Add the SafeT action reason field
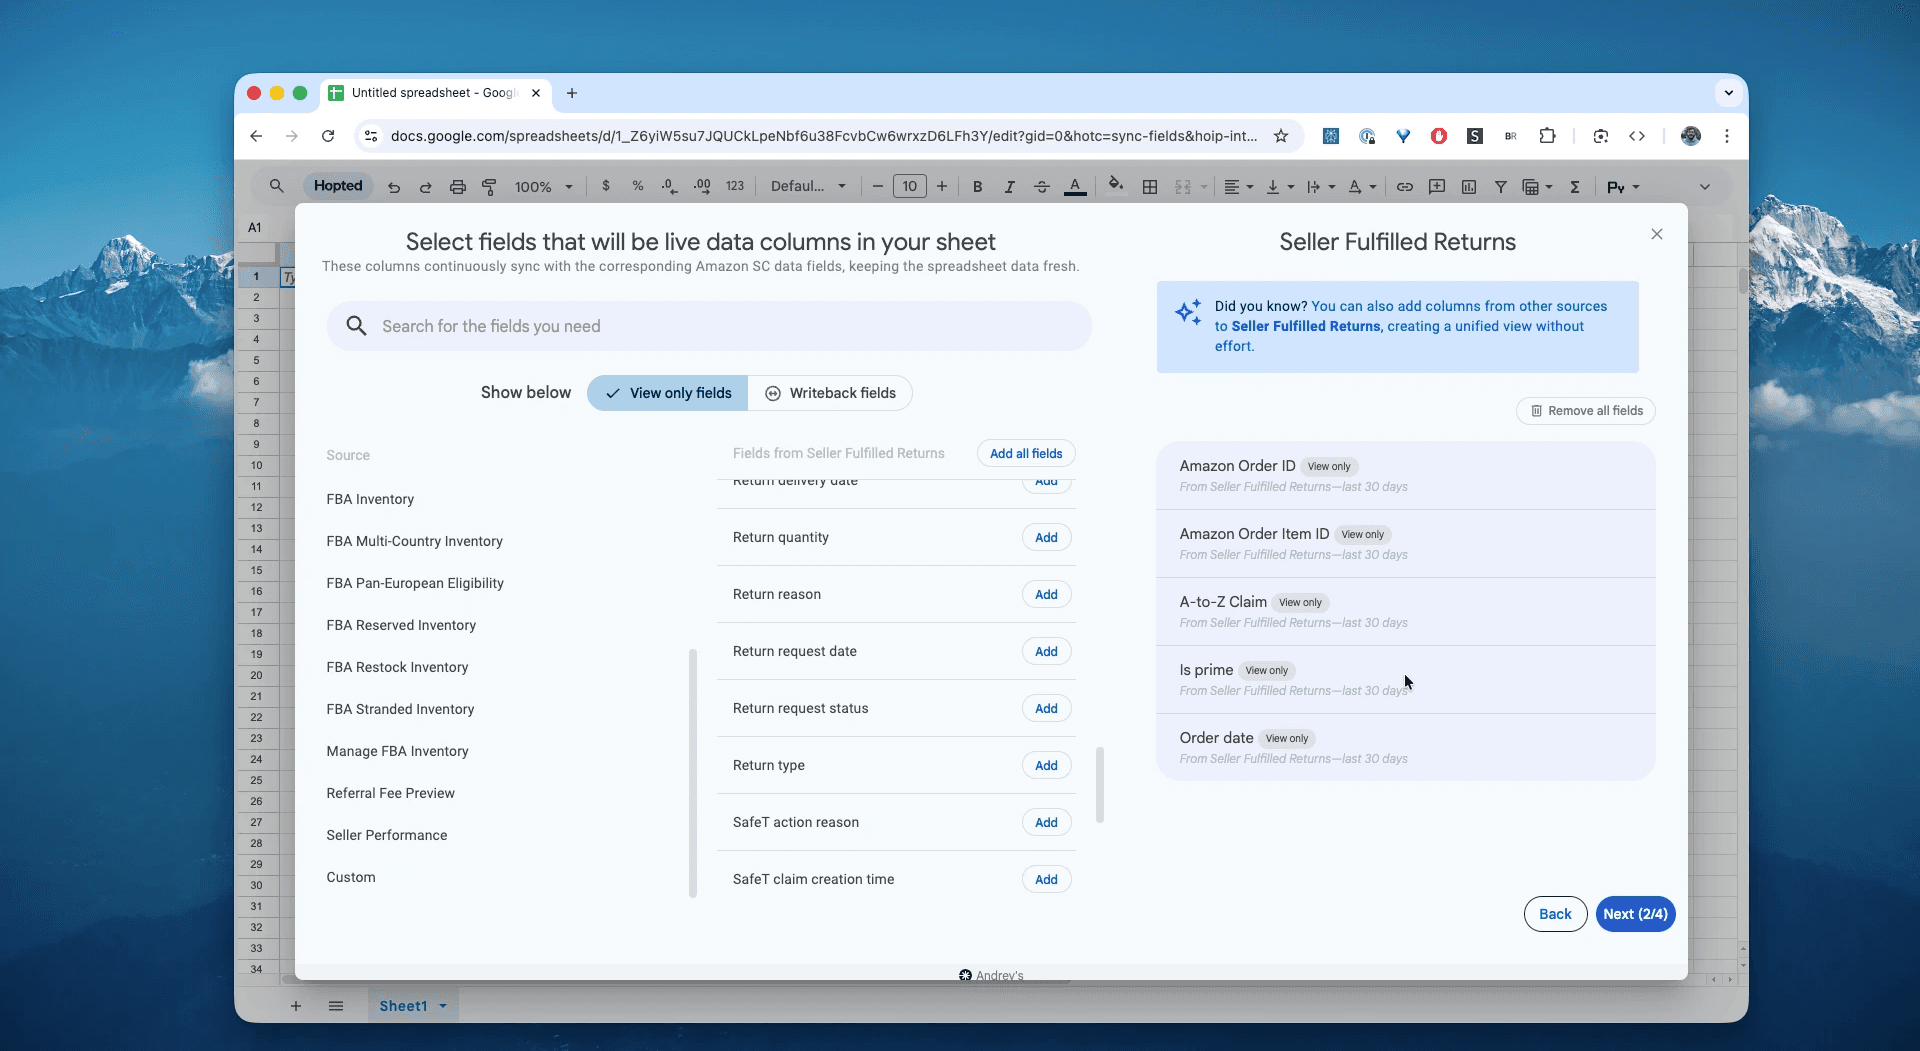 (x=1046, y=823)
